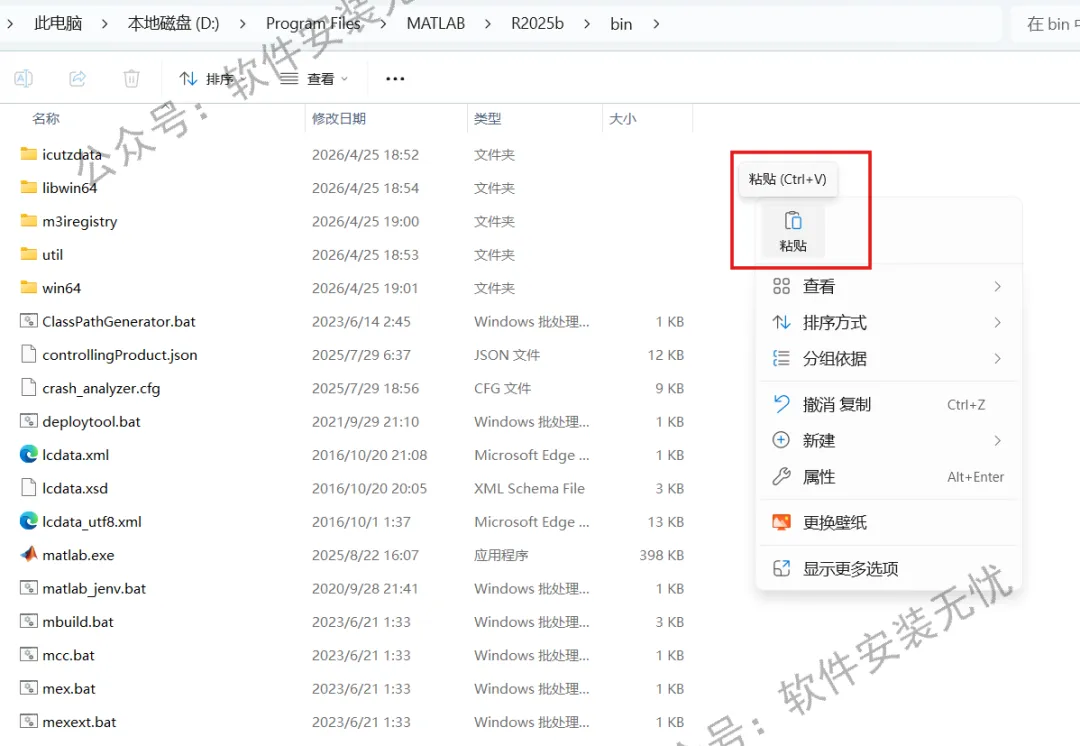Screen dimensions: 1080x746
Task: Expand chevron after MATLAB in address bar
Action: [x=488, y=24]
